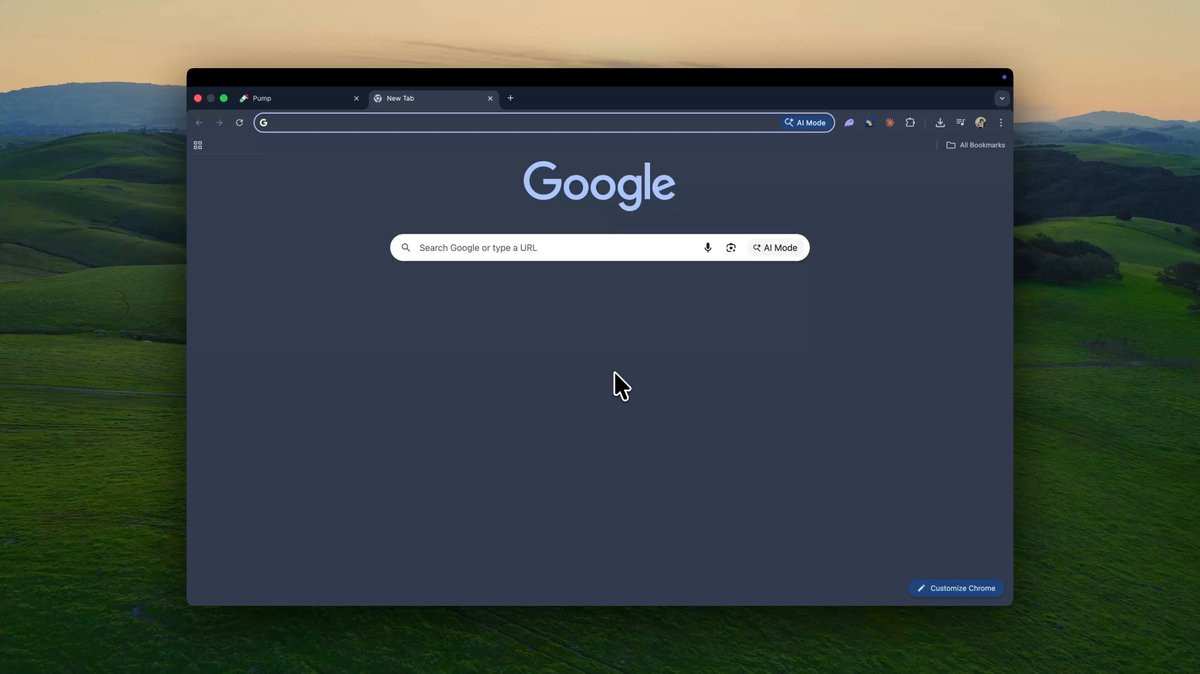1200x674 pixels.
Task: Open the rainbow extension icon
Action: (869, 123)
